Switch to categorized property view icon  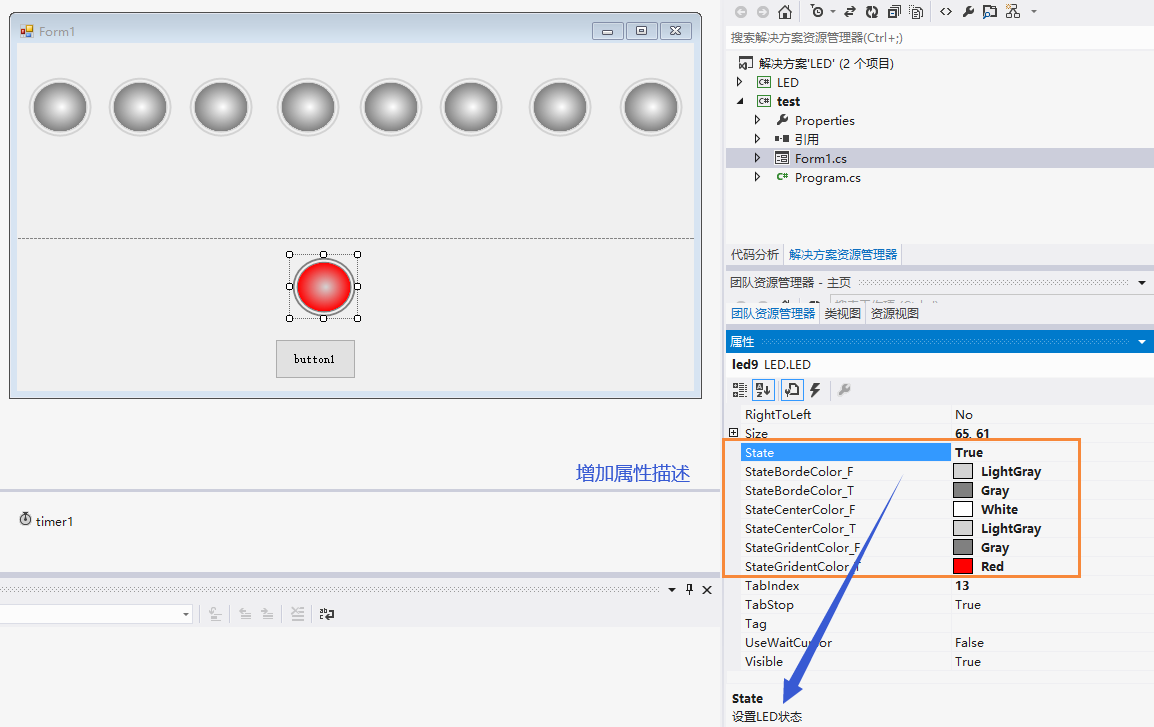pos(740,390)
